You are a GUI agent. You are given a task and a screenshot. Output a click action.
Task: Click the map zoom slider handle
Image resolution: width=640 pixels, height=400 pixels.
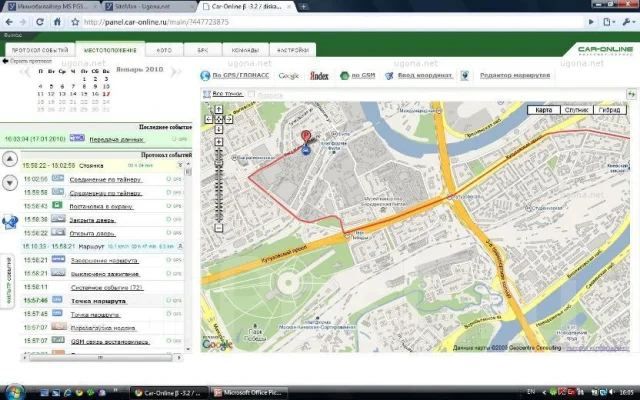[219, 164]
